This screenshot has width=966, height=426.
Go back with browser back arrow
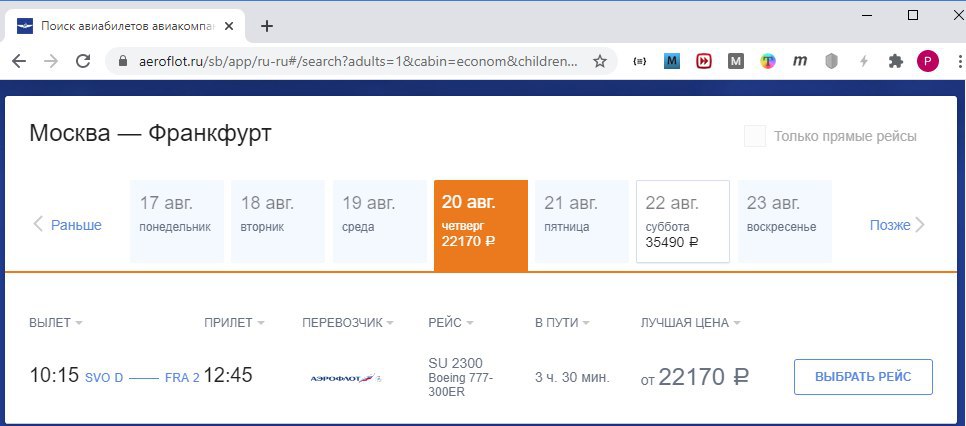coord(19,61)
